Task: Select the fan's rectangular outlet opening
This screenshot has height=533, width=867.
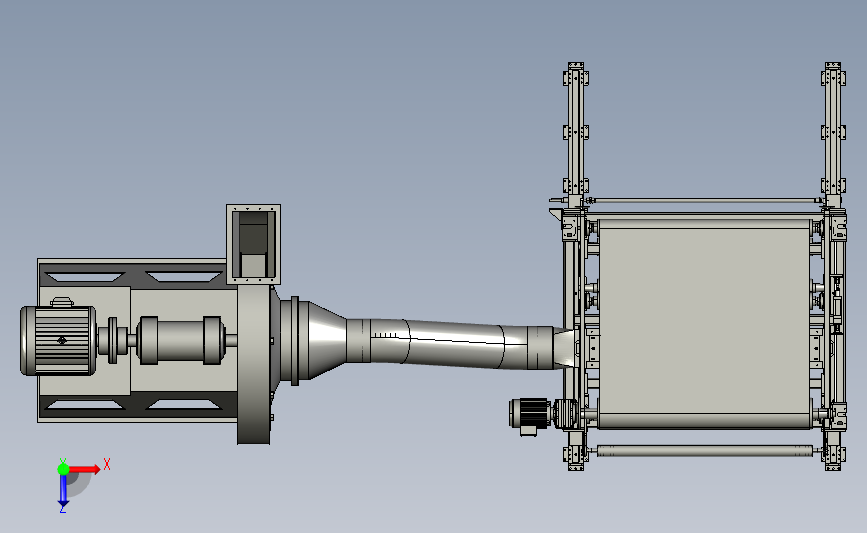Action: (x=253, y=243)
